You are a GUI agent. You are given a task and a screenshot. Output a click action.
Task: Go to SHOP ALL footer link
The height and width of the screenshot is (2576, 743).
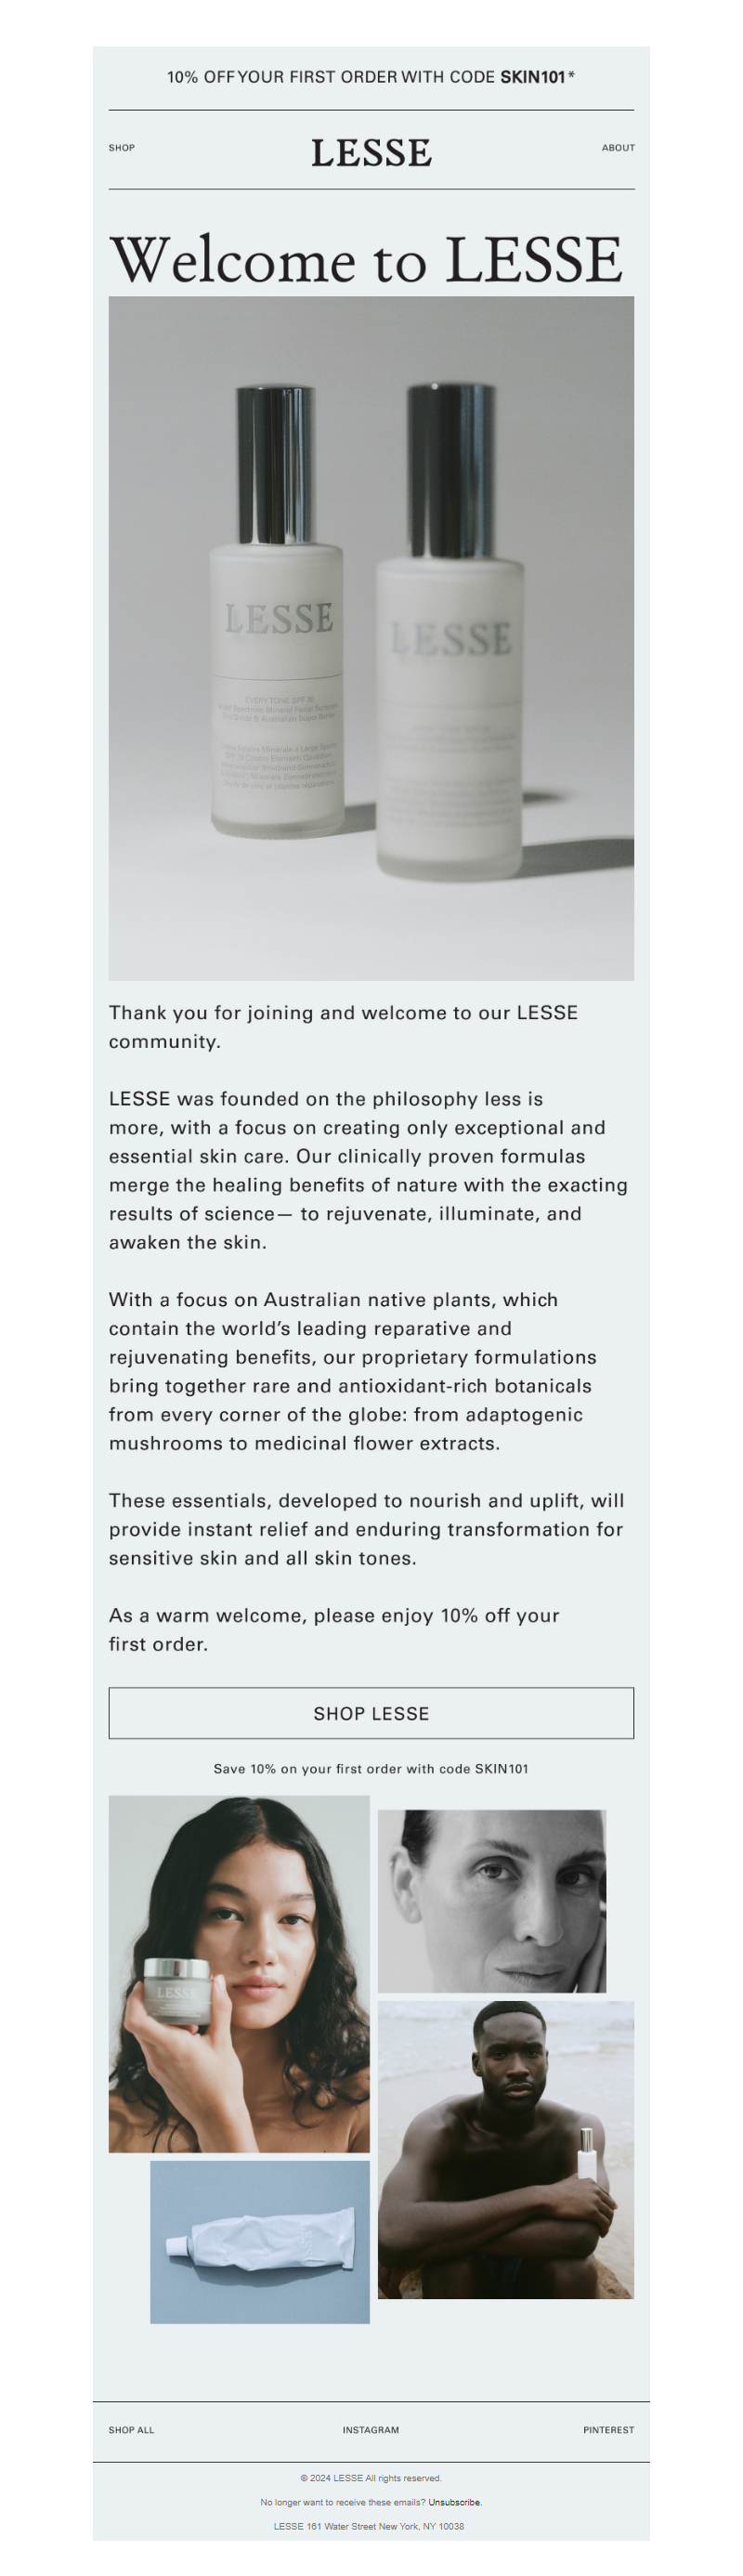[x=131, y=2429]
